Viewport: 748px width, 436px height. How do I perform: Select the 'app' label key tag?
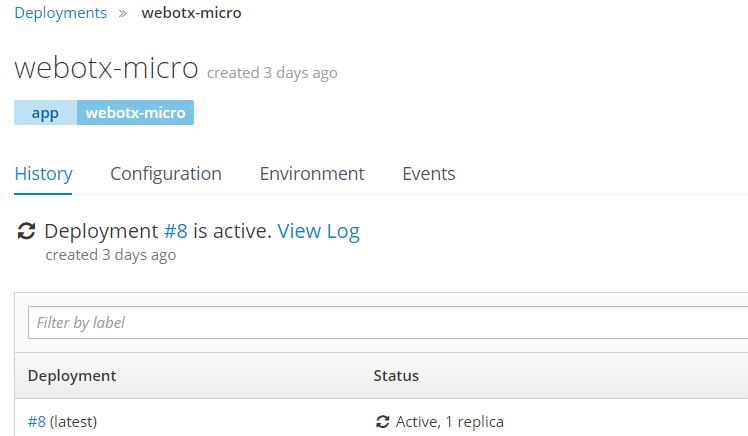45,113
